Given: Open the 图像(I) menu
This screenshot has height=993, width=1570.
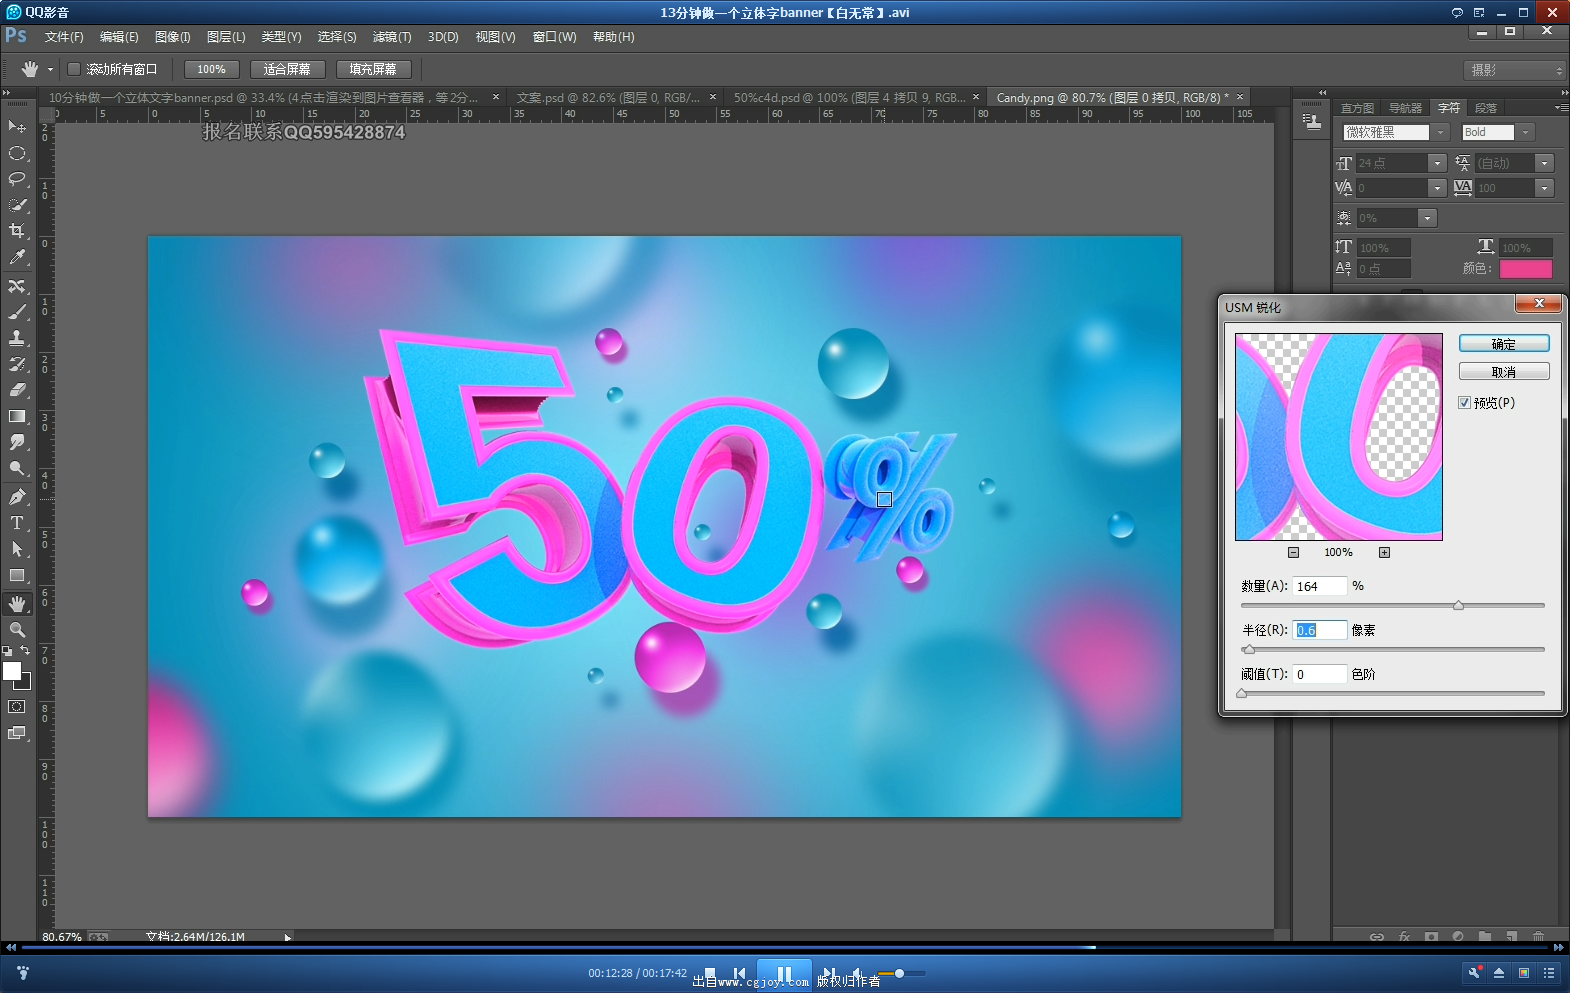Looking at the screenshot, I should coord(173,37).
